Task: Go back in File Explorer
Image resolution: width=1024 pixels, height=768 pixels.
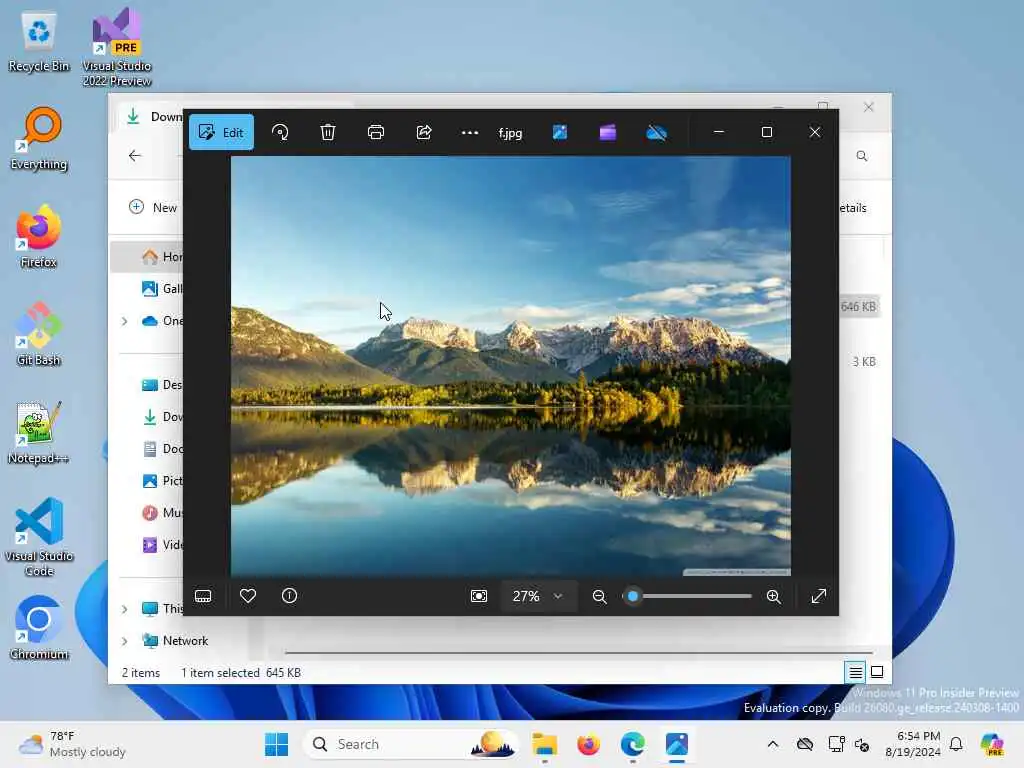Action: coord(135,155)
